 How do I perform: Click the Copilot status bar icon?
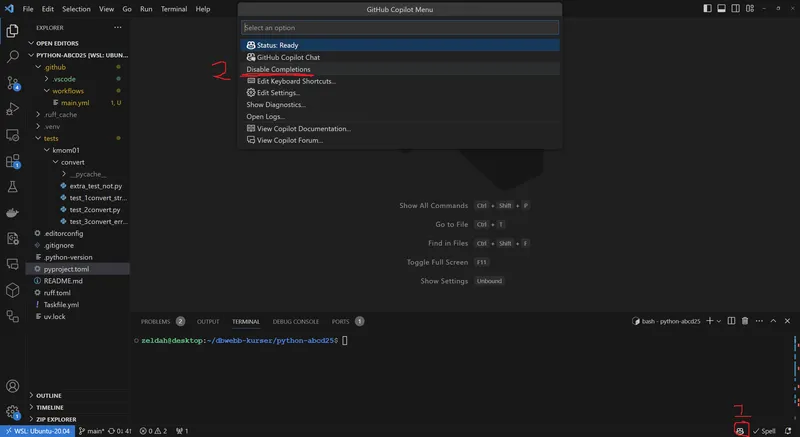739,430
